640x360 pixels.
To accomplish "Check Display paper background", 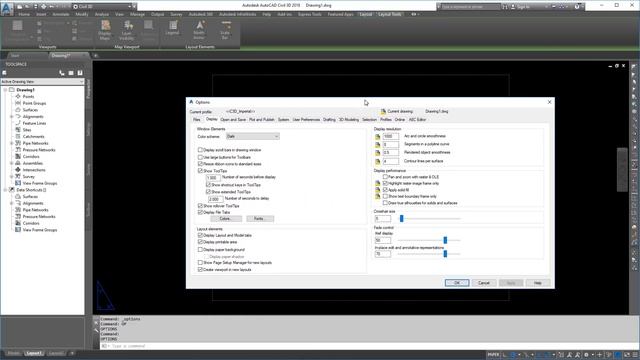I will pyautogui.click(x=200, y=249).
